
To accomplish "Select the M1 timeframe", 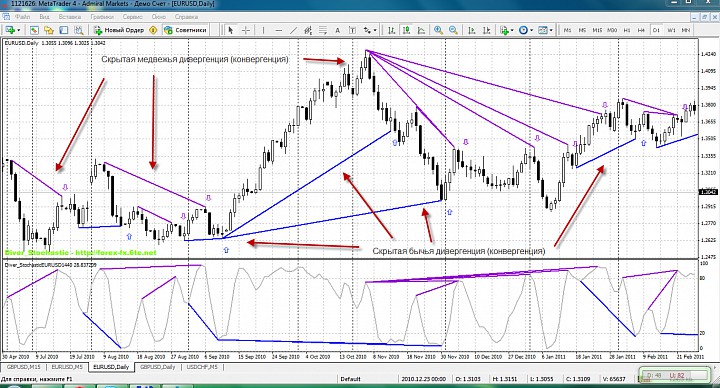I will click(x=568, y=30).
